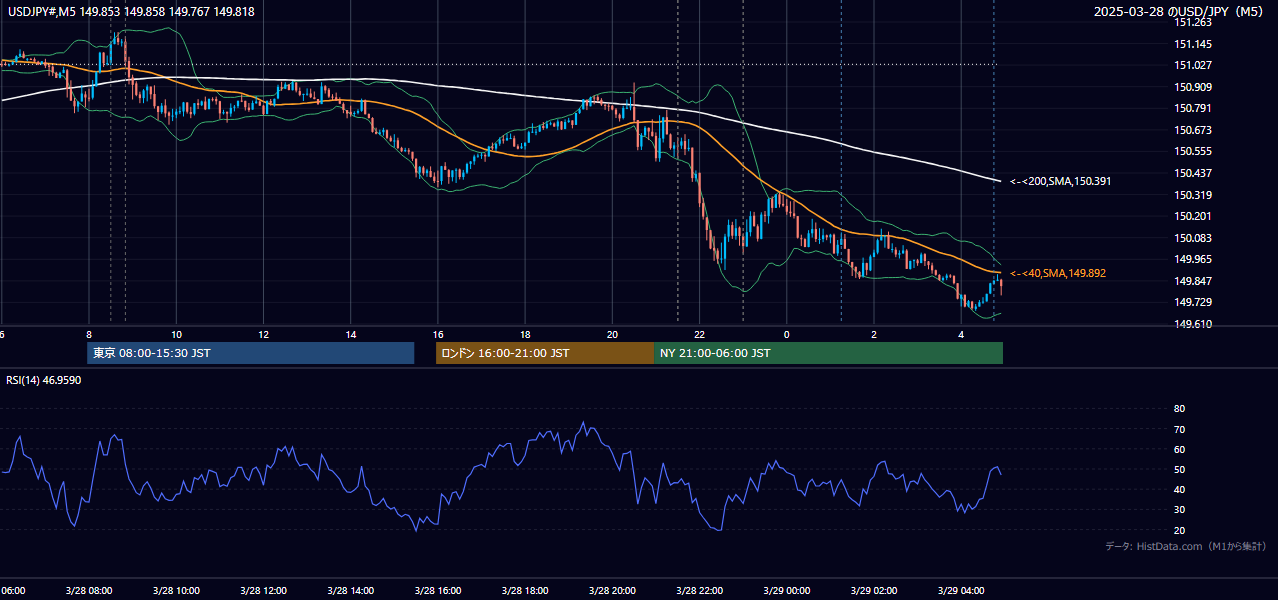
Task: Click the Tokyo 08:00-15:30 JST session bar
Action: [x=250, y=353]
